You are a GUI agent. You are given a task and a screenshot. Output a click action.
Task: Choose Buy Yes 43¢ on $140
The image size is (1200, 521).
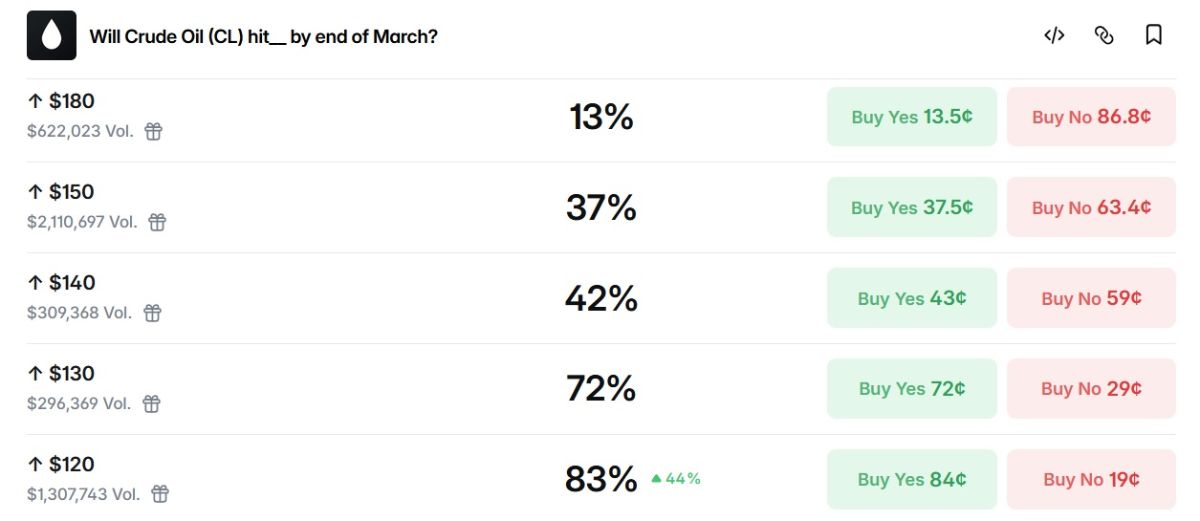point(911,298)
